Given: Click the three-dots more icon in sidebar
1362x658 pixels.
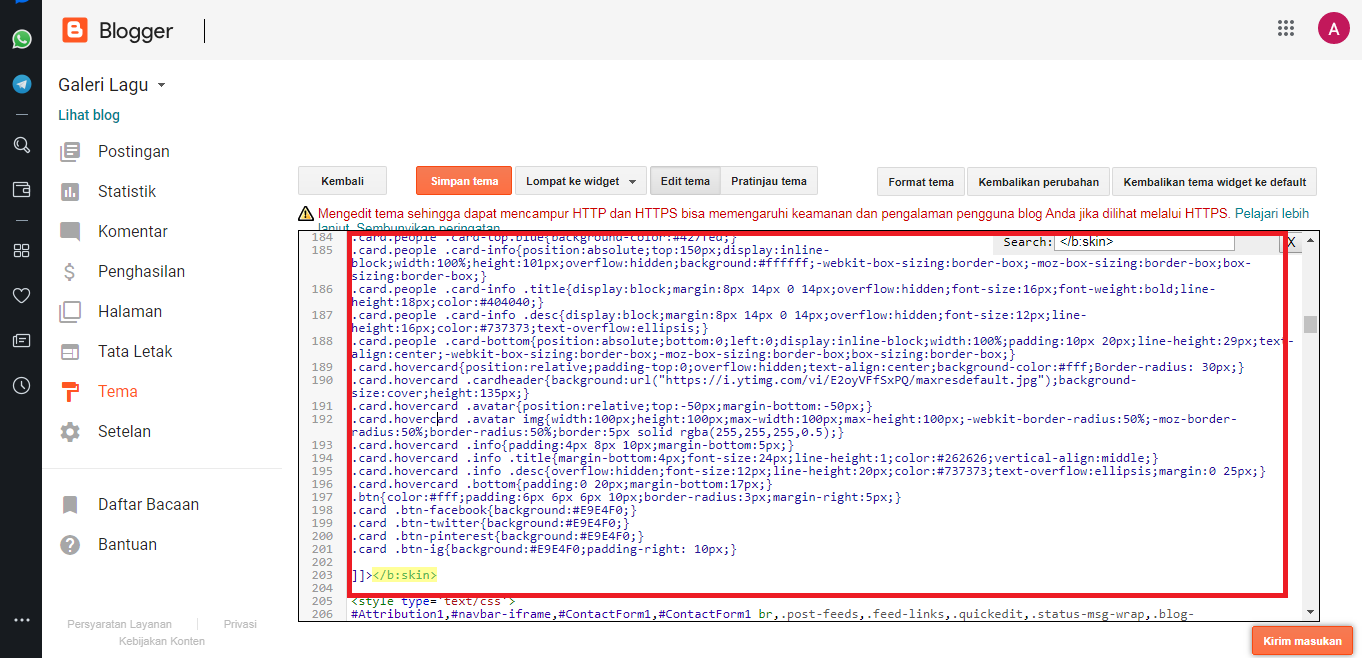Looking at the screenshot, I should coord(21,620).
